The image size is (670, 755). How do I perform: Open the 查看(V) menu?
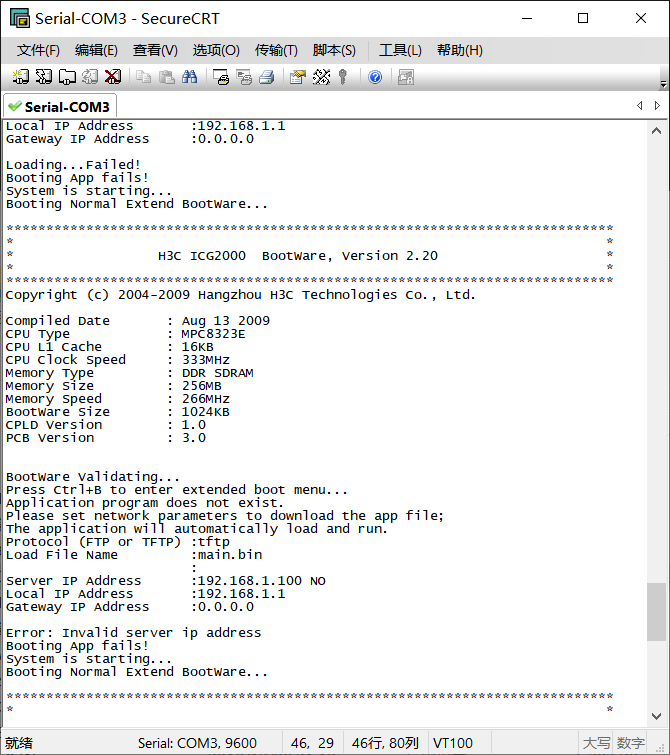pos(155,50)
